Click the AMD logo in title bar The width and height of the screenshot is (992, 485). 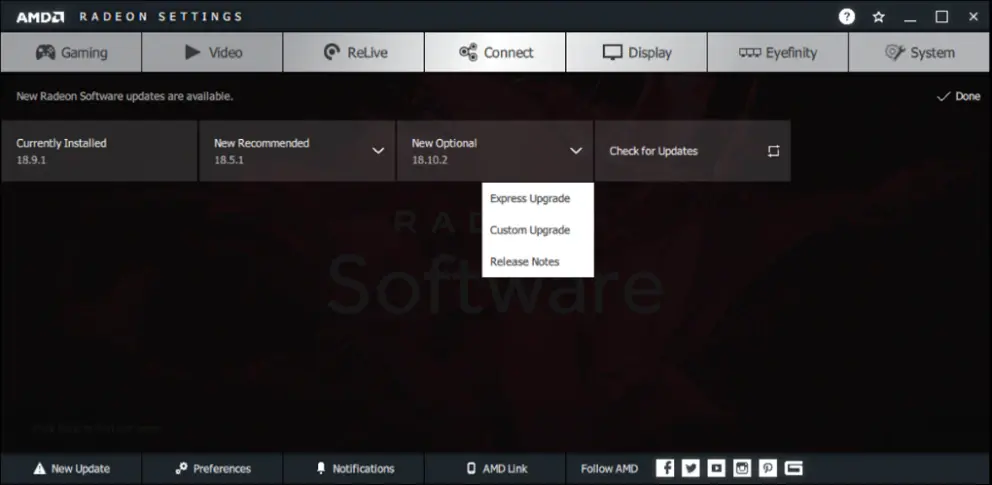pos(40,17)
